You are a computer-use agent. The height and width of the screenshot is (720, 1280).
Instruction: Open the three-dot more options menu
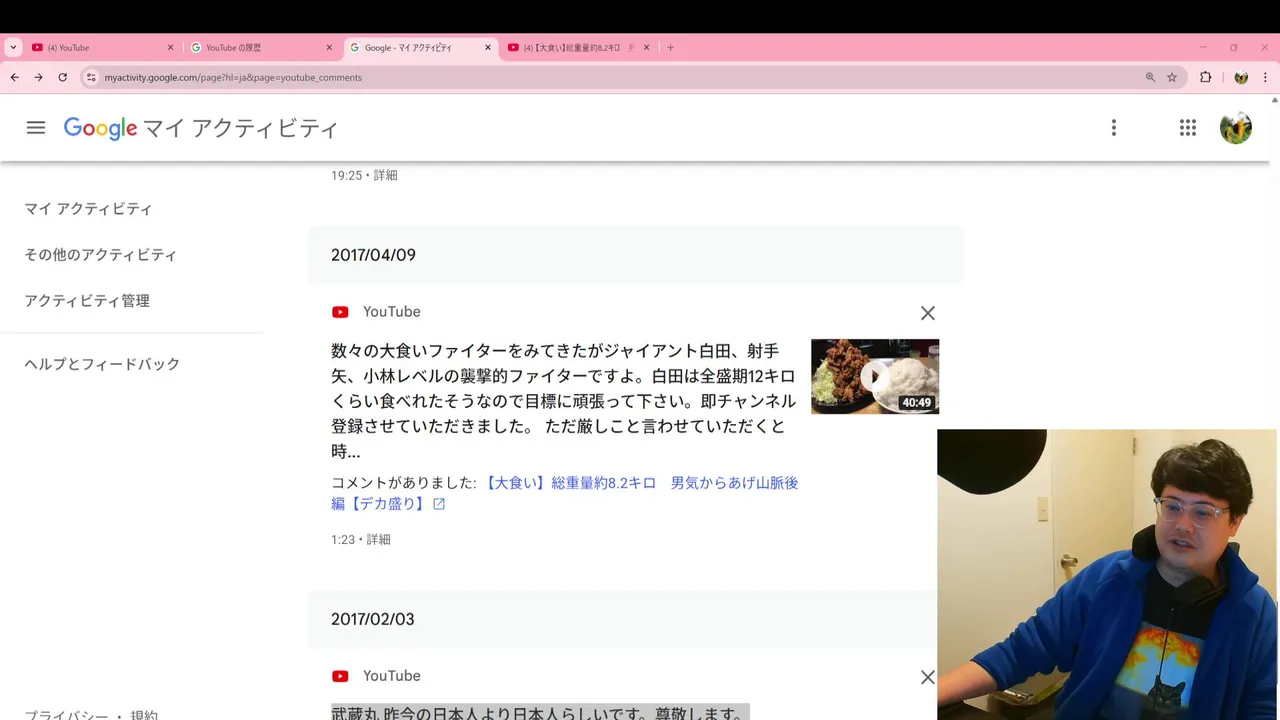1114,128
